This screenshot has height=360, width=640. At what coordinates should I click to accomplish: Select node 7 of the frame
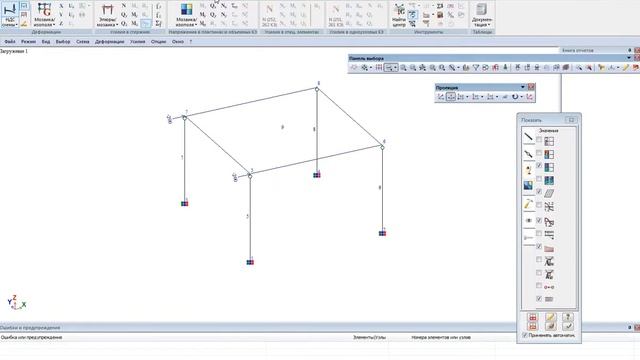tap(184, 118)
